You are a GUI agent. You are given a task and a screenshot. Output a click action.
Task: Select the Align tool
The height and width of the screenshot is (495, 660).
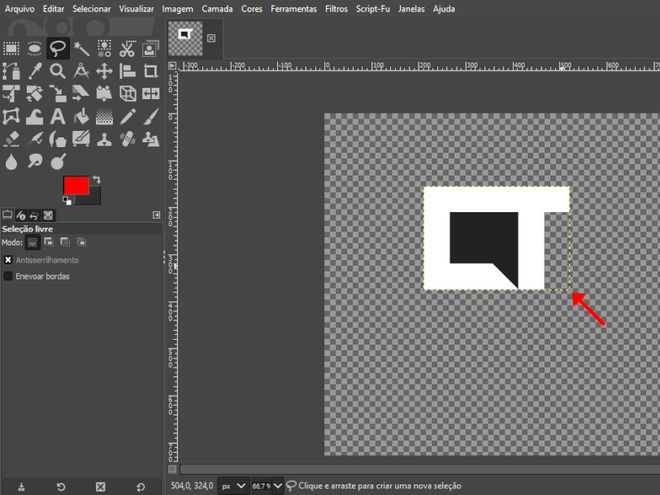(x=127, y=71)
